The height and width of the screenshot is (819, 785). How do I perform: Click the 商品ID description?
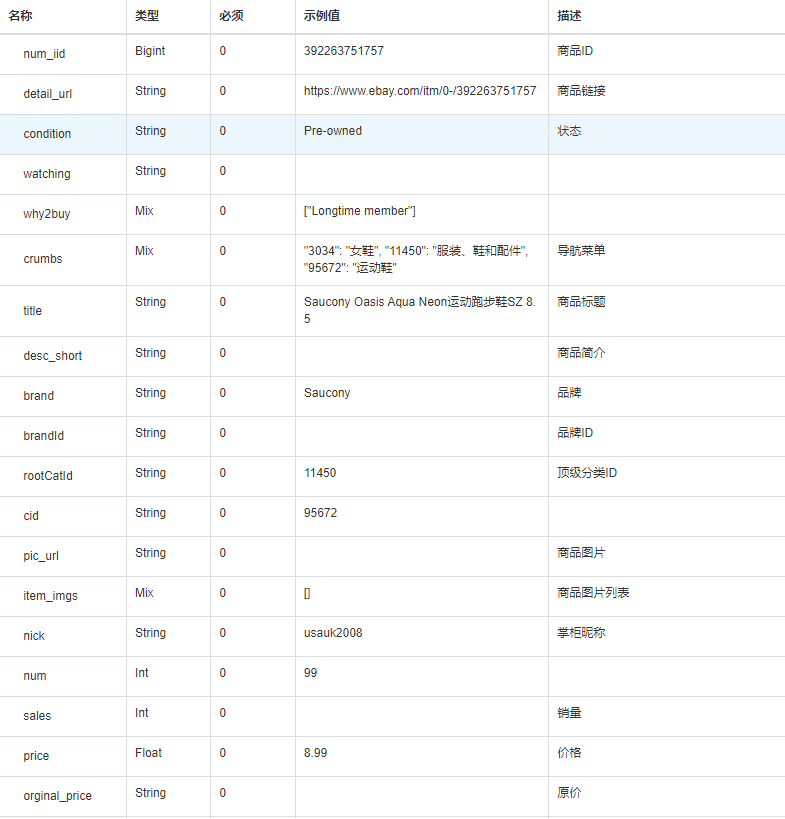point(575,51)
